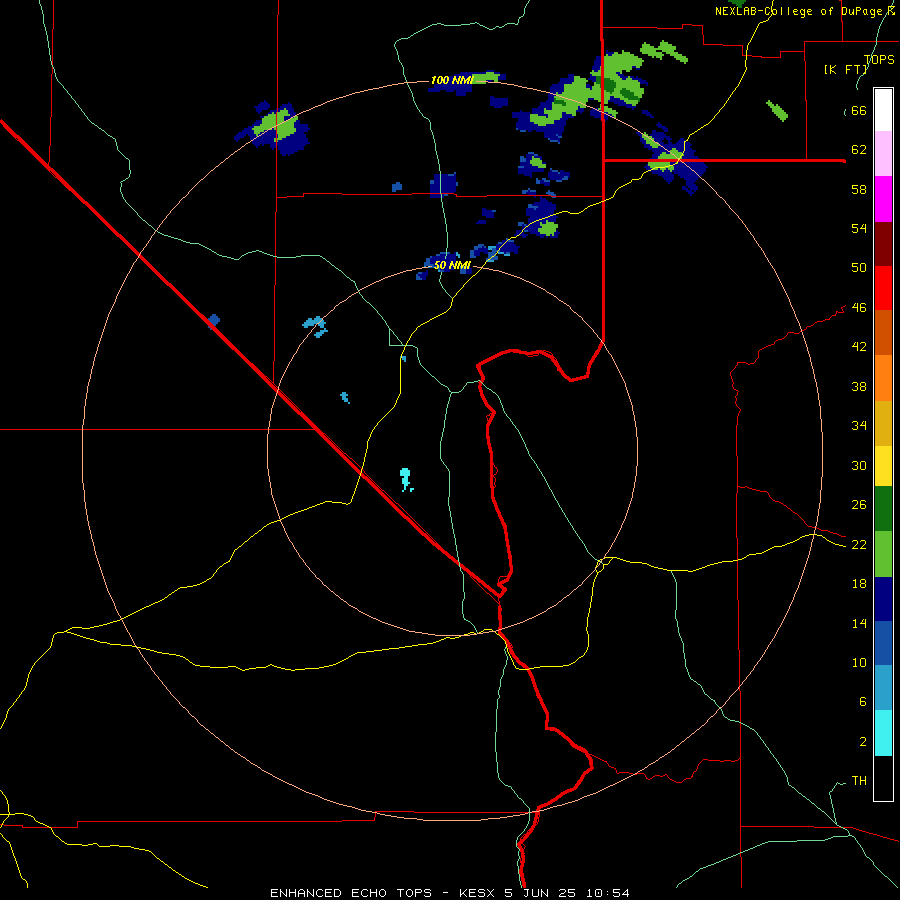Select the magenta swatch in the color scale
Viewport: 900px width, 900px height.
pos(883,199)
